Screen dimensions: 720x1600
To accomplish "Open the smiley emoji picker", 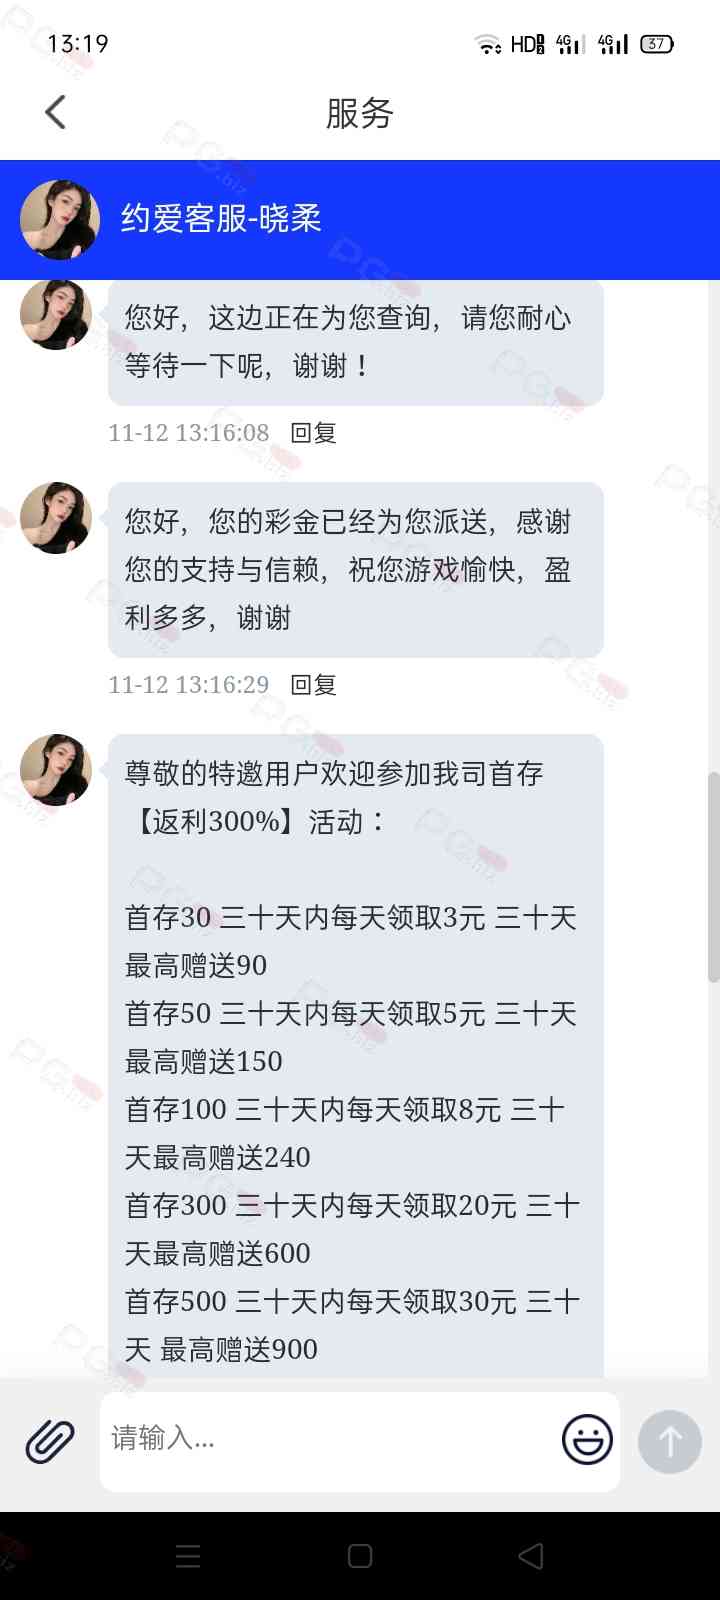I will 587,1440.
